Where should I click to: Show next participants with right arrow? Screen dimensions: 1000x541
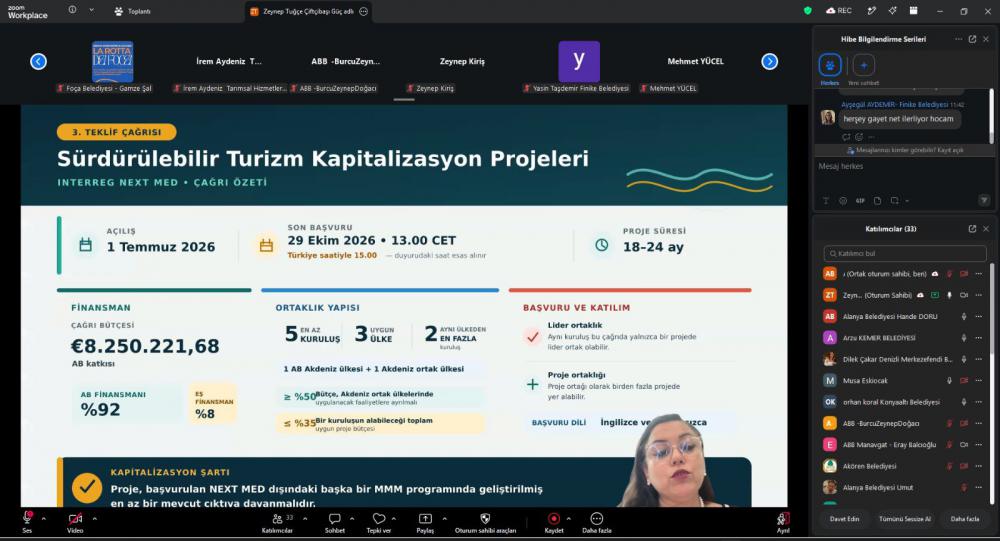tap(770, 61)
